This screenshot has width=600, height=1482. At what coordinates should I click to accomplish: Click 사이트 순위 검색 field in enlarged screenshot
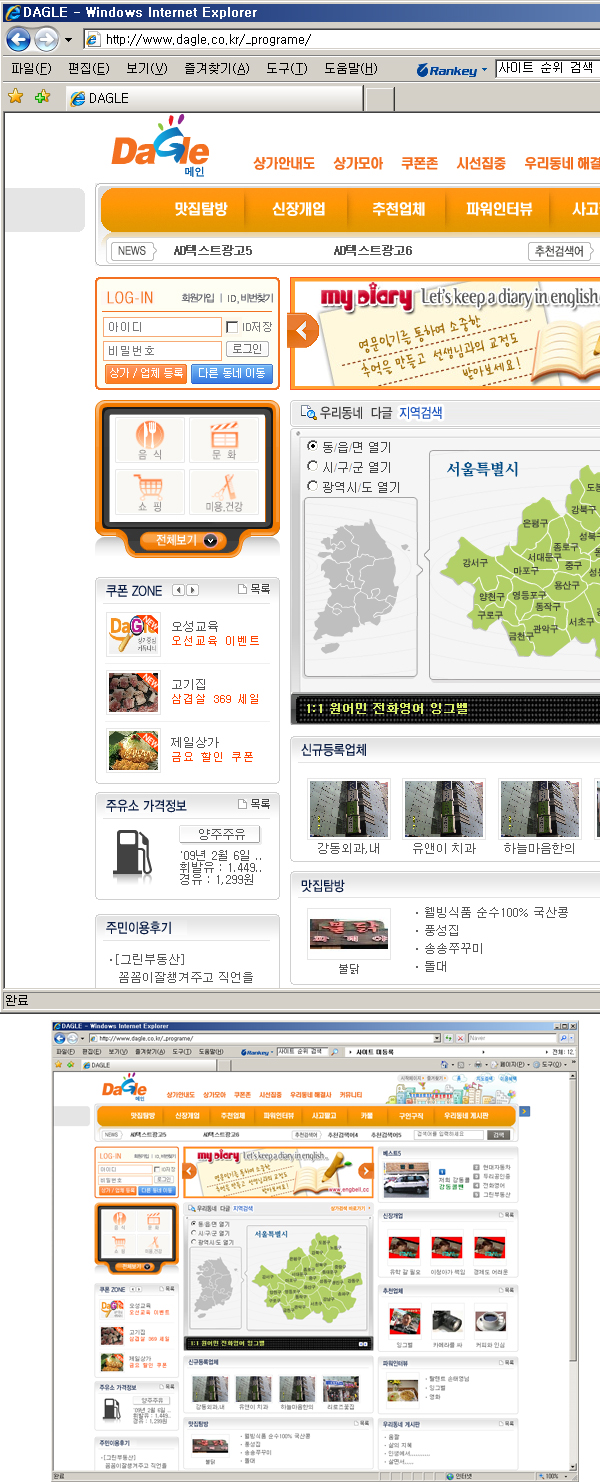point(546,68)
